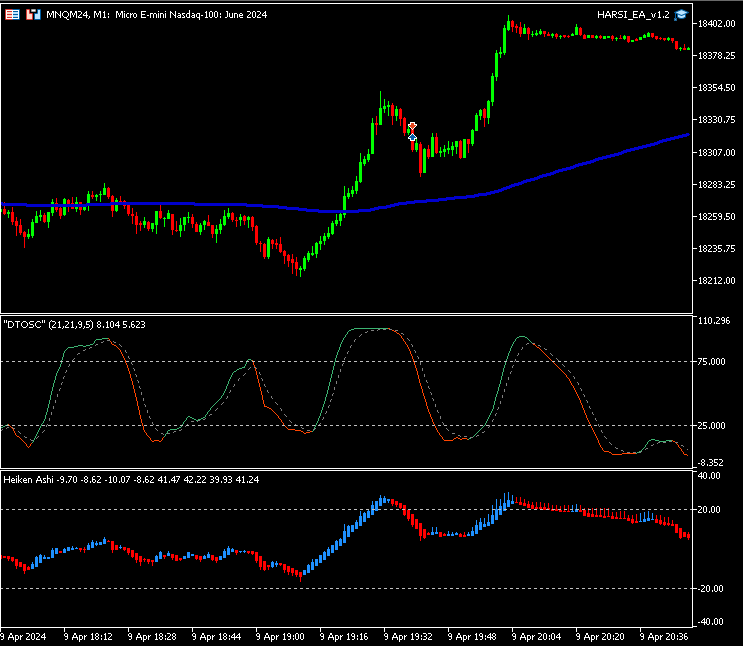The width and height of the screenshot is (743, 646).
Task: Click price level 18330.75 on the scale
Action: 716,120
